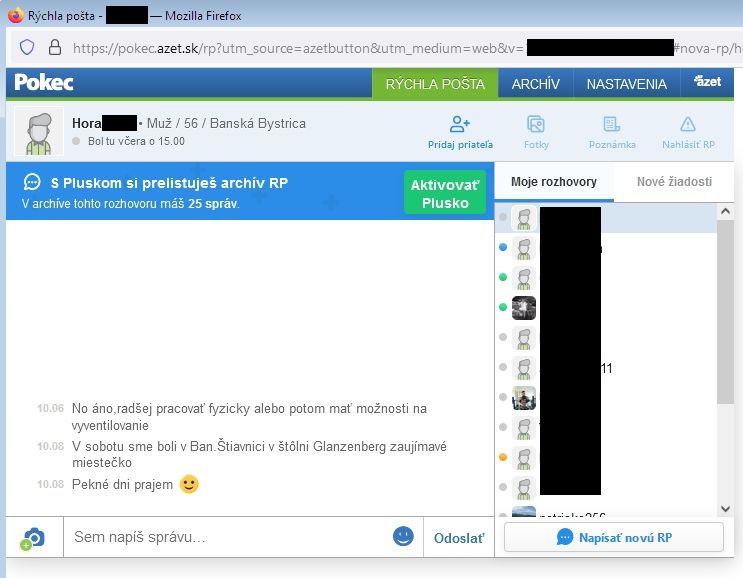Click the conversations list scroll down arrow
Image resolution: width=743 pixels, height=578 pixels.
point(725,509)
